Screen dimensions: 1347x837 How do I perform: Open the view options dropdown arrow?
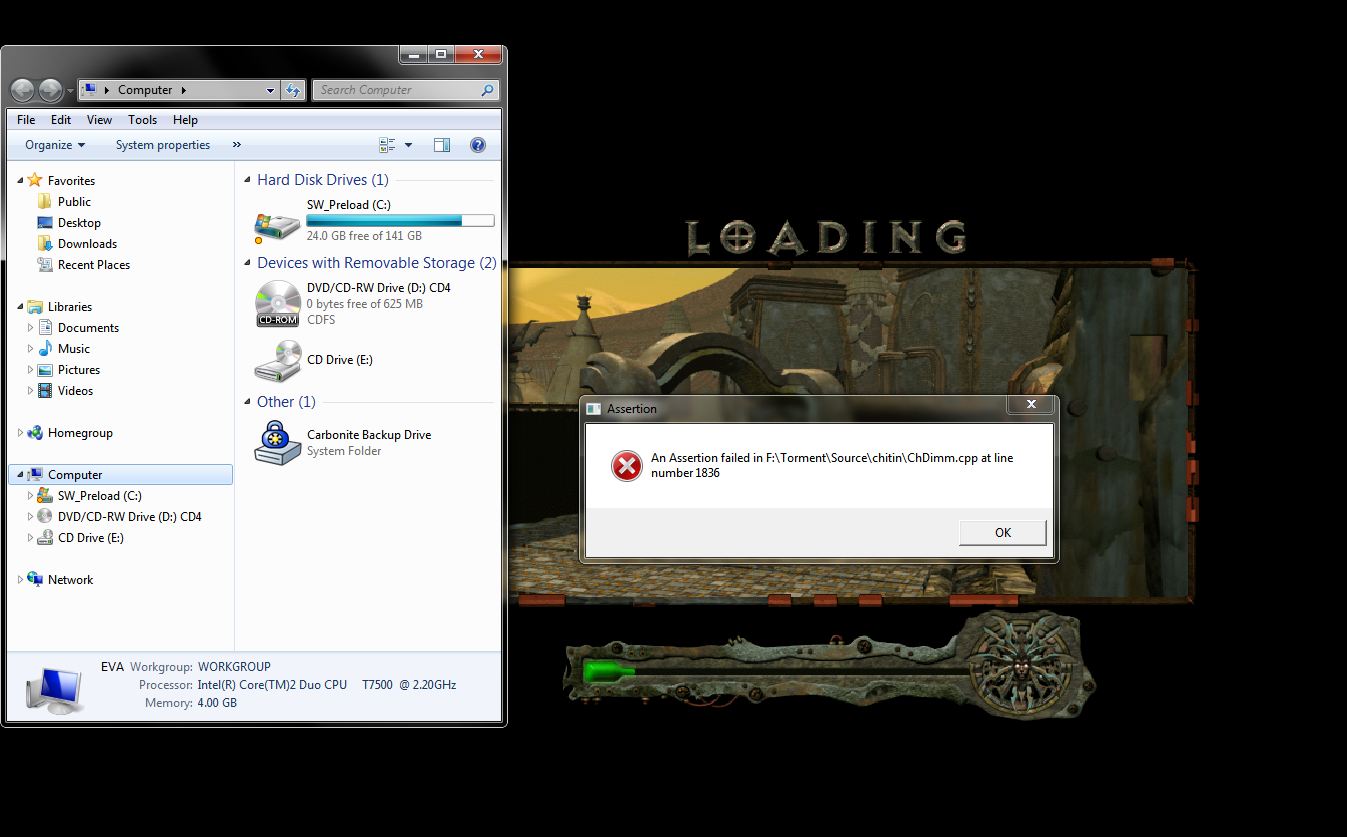(x=408, y=145)
